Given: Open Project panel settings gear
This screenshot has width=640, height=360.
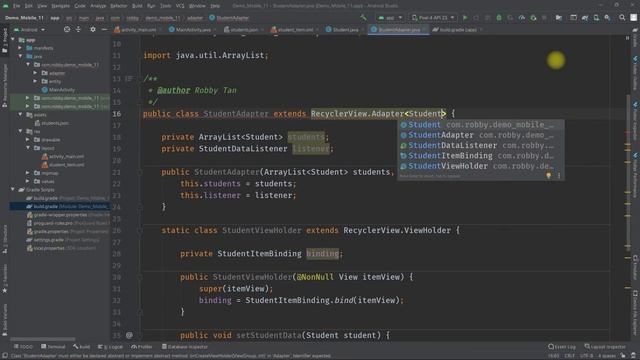Looking at the screenshot, I should pos(93,29).
